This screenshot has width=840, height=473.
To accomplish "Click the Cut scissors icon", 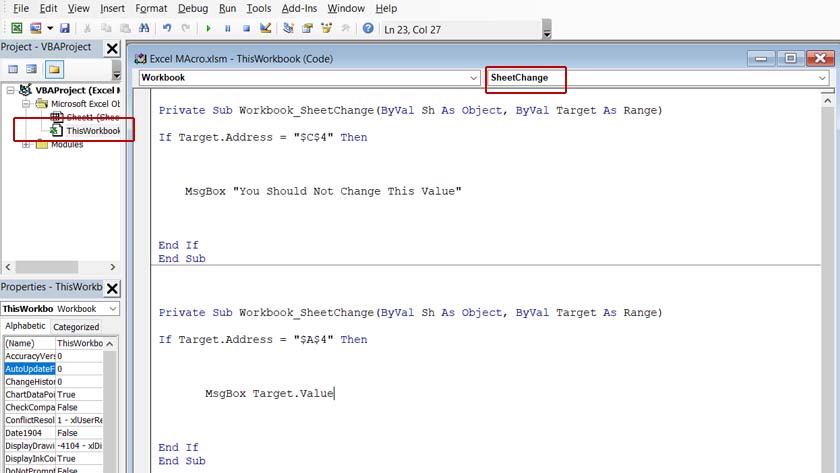I will (x=87, y=28).
